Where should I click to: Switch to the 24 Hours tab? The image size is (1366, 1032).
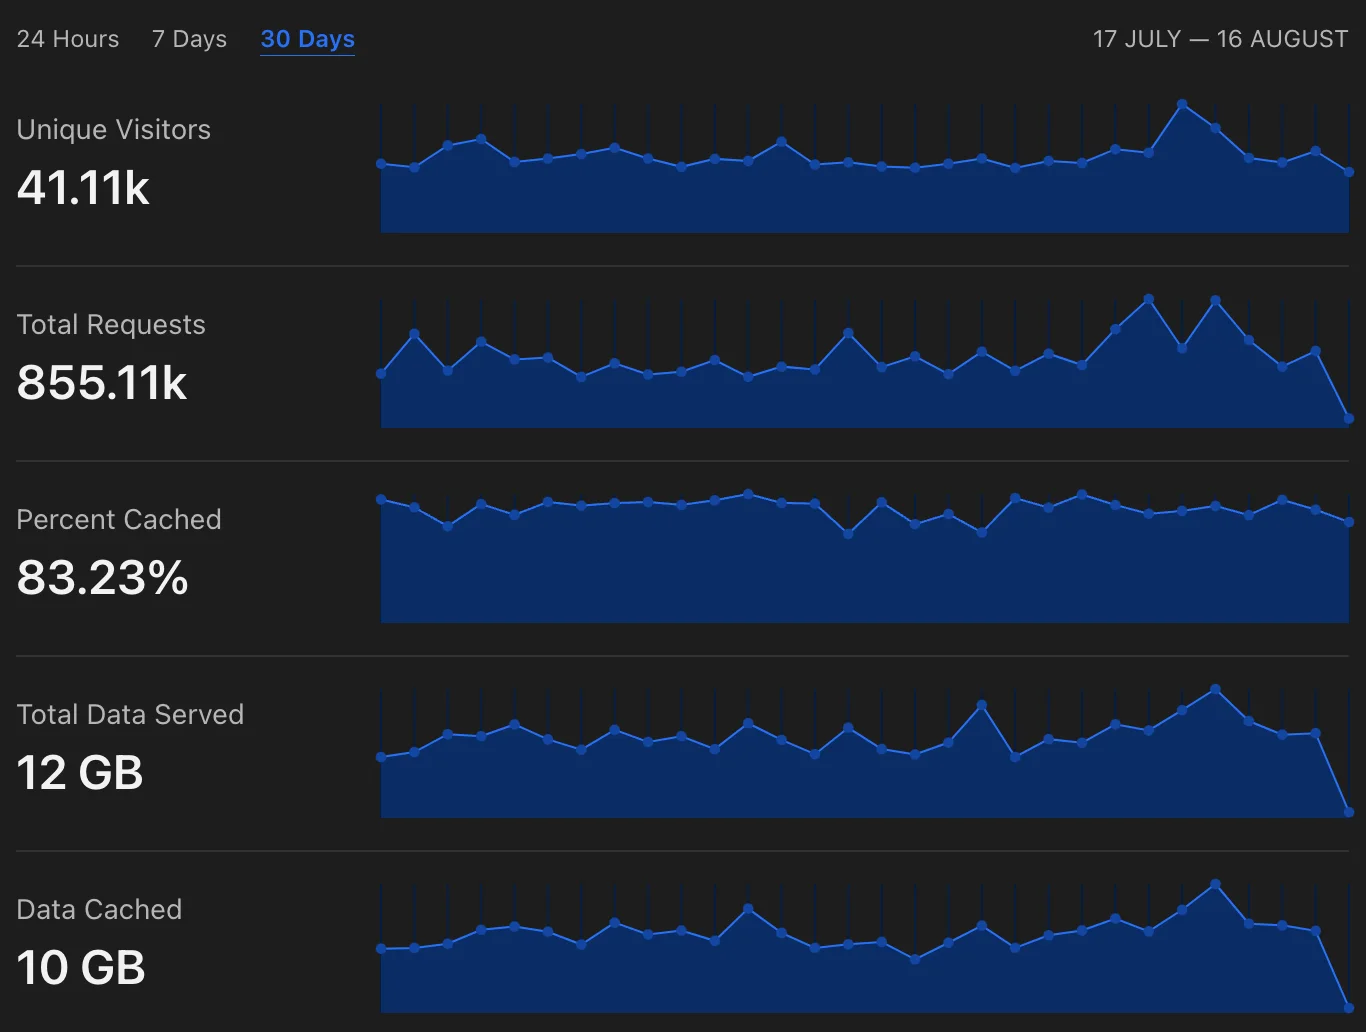(x=67, y=38)
